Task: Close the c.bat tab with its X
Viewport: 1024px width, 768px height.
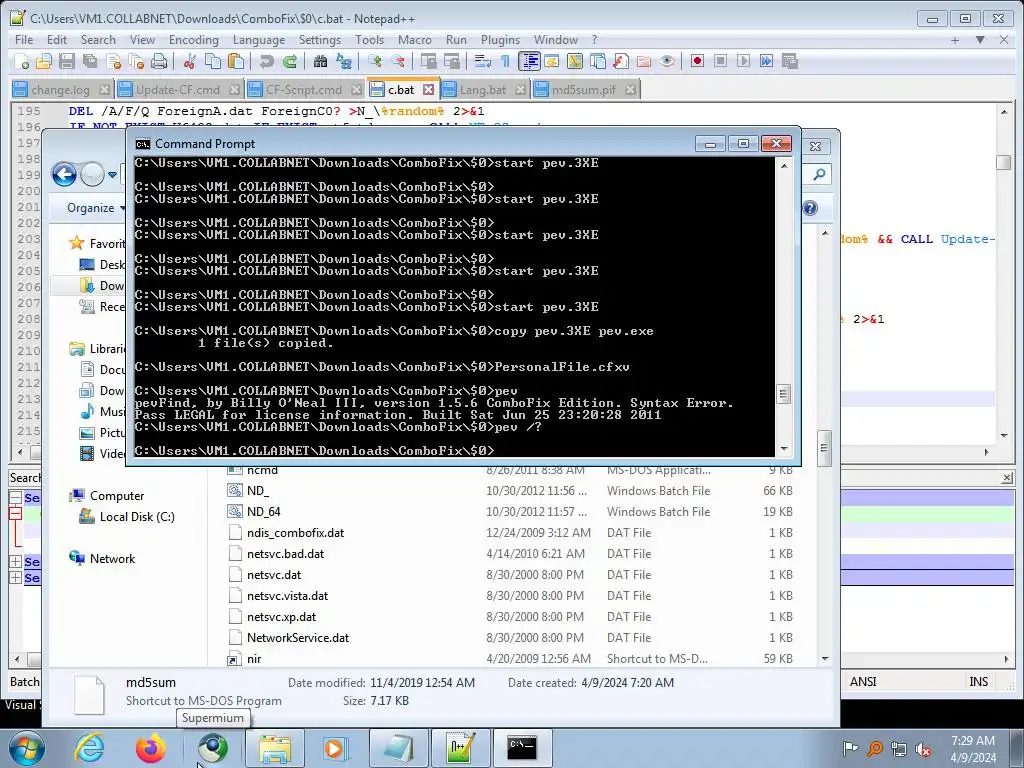Action: pos(428,89)
